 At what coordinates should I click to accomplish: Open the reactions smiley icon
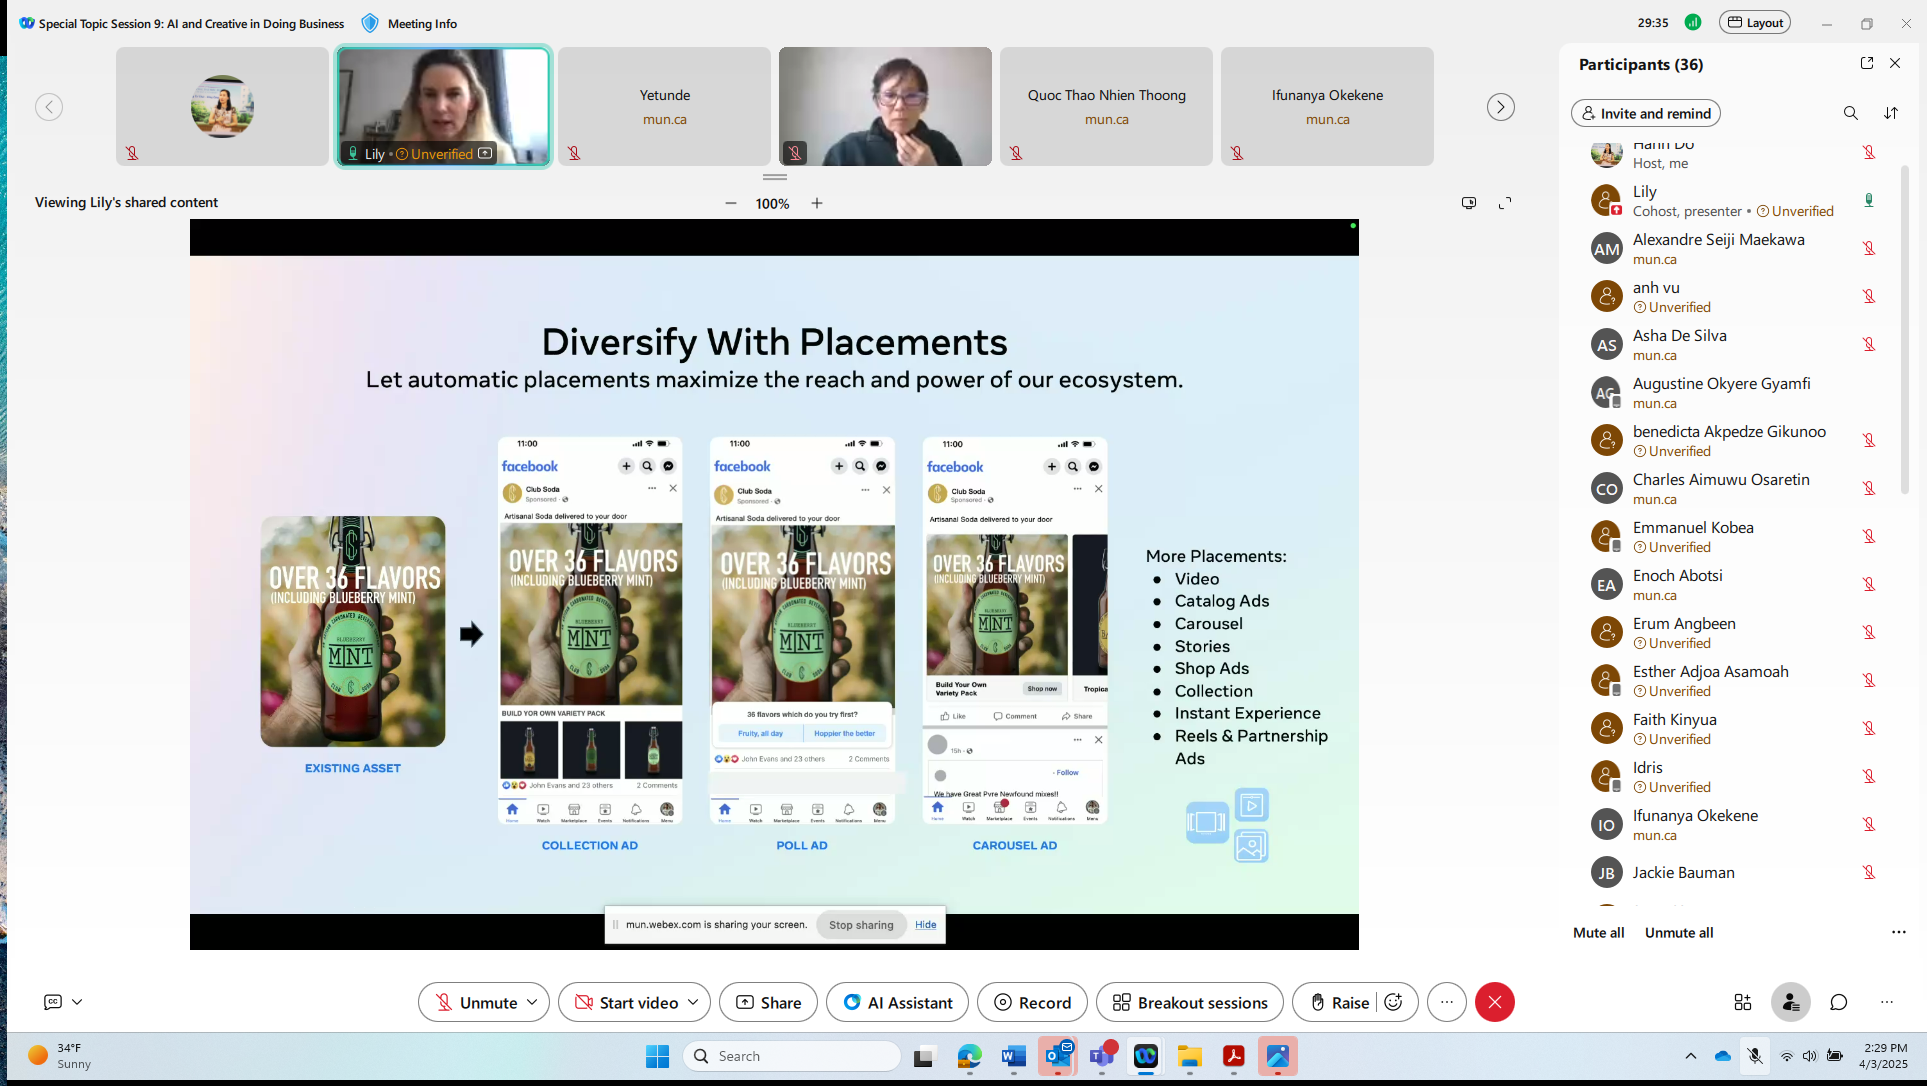coord(1394,1002)
